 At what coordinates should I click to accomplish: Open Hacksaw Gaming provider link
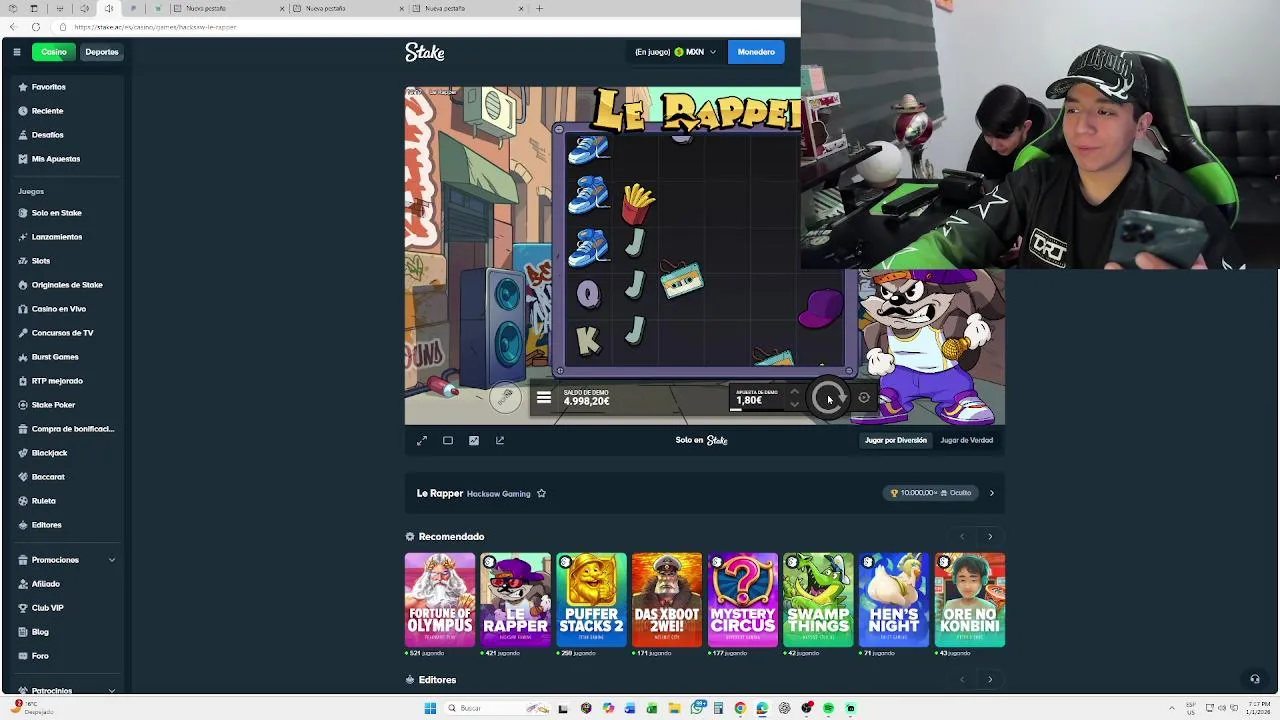click(x=498, y=493)
